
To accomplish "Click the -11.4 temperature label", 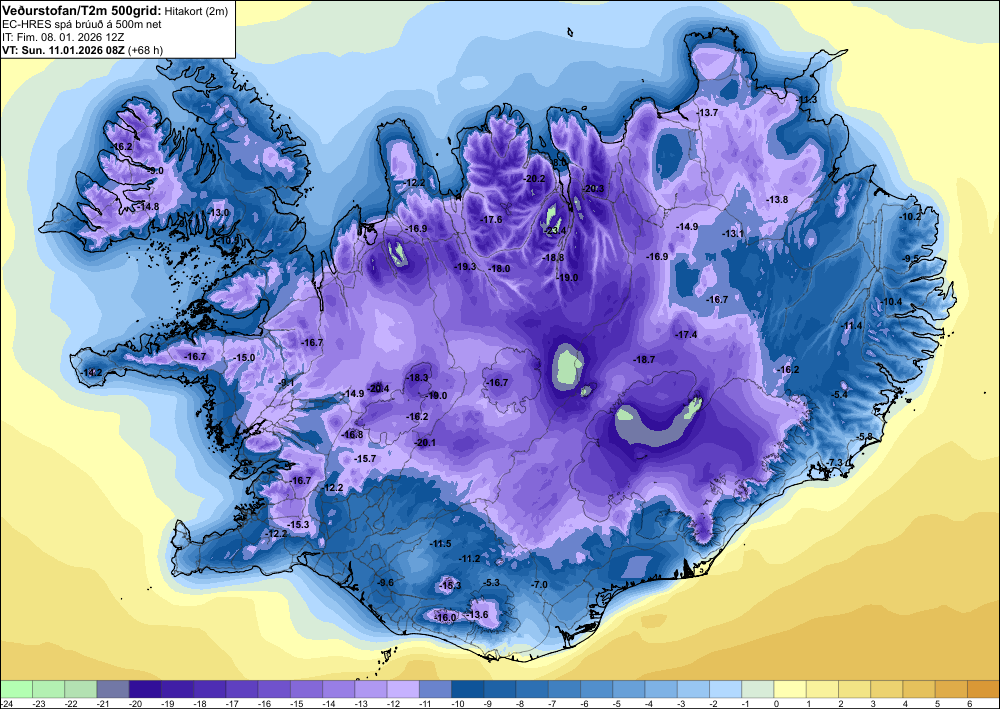I will (851, 326).
